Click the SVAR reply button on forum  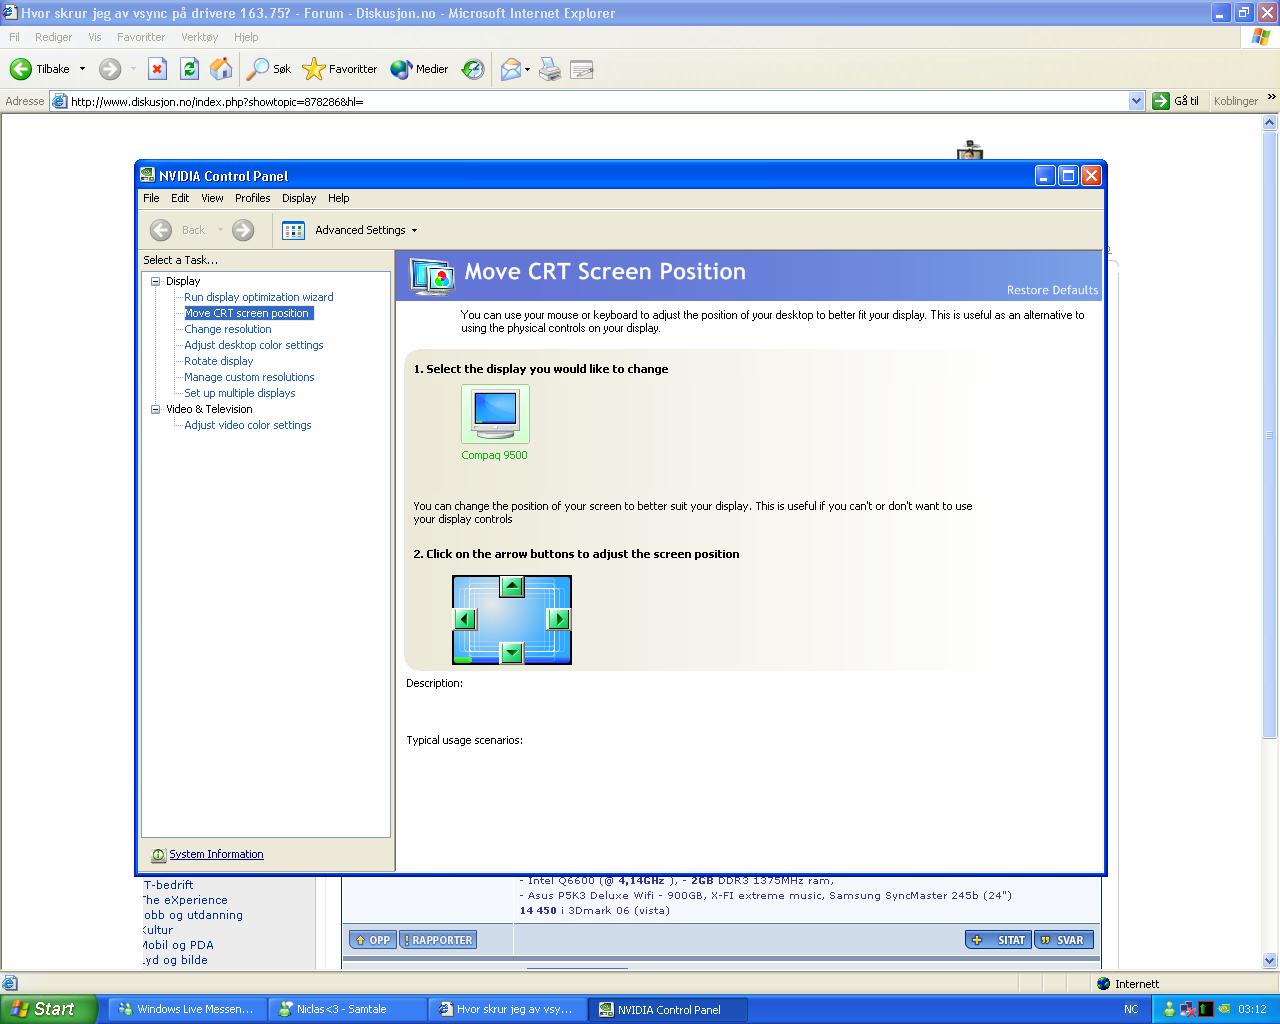click(1064, 940)
